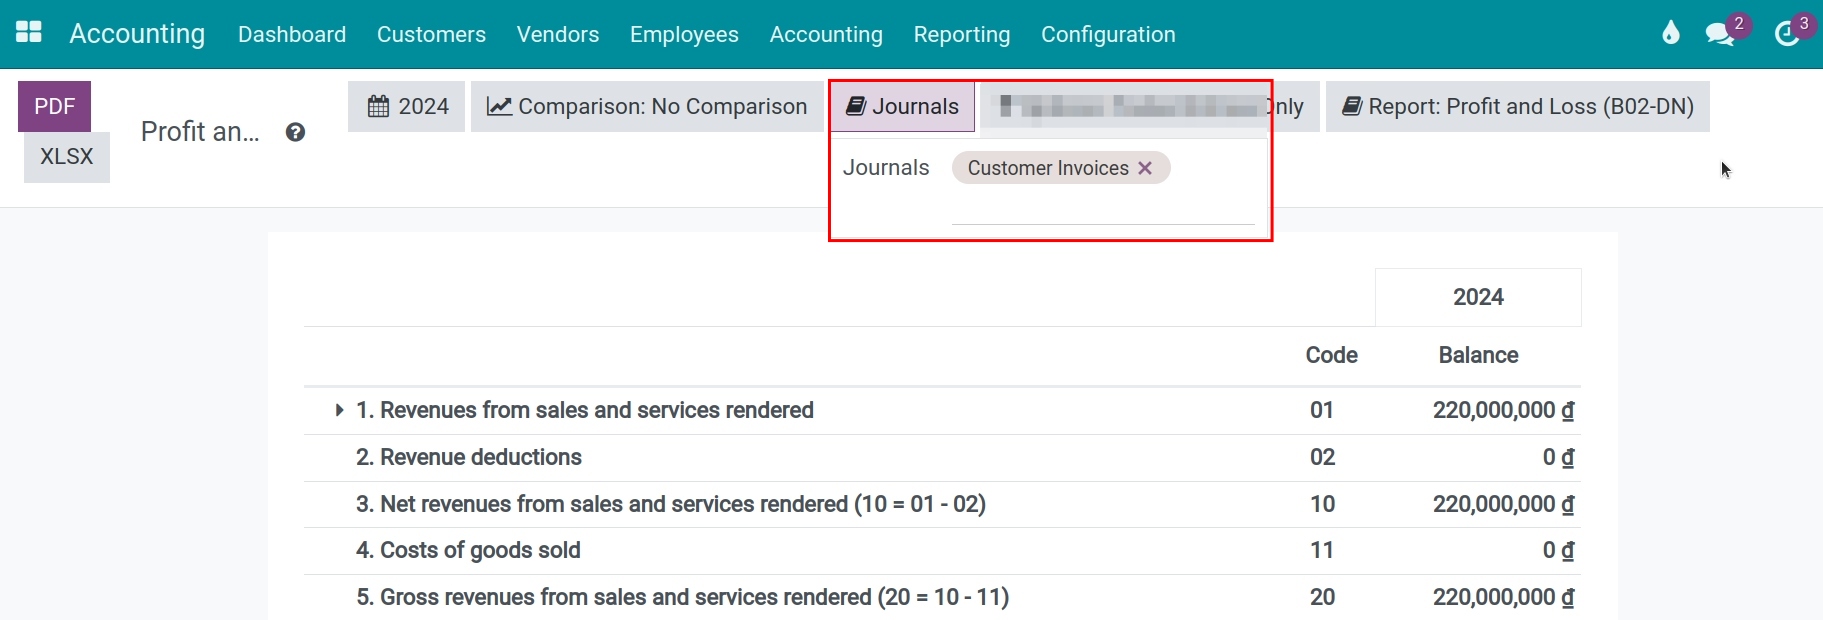The width and height of the screenshot is (1823, 620).
Task: Open the Employees menu
Action: coord(684,34)
